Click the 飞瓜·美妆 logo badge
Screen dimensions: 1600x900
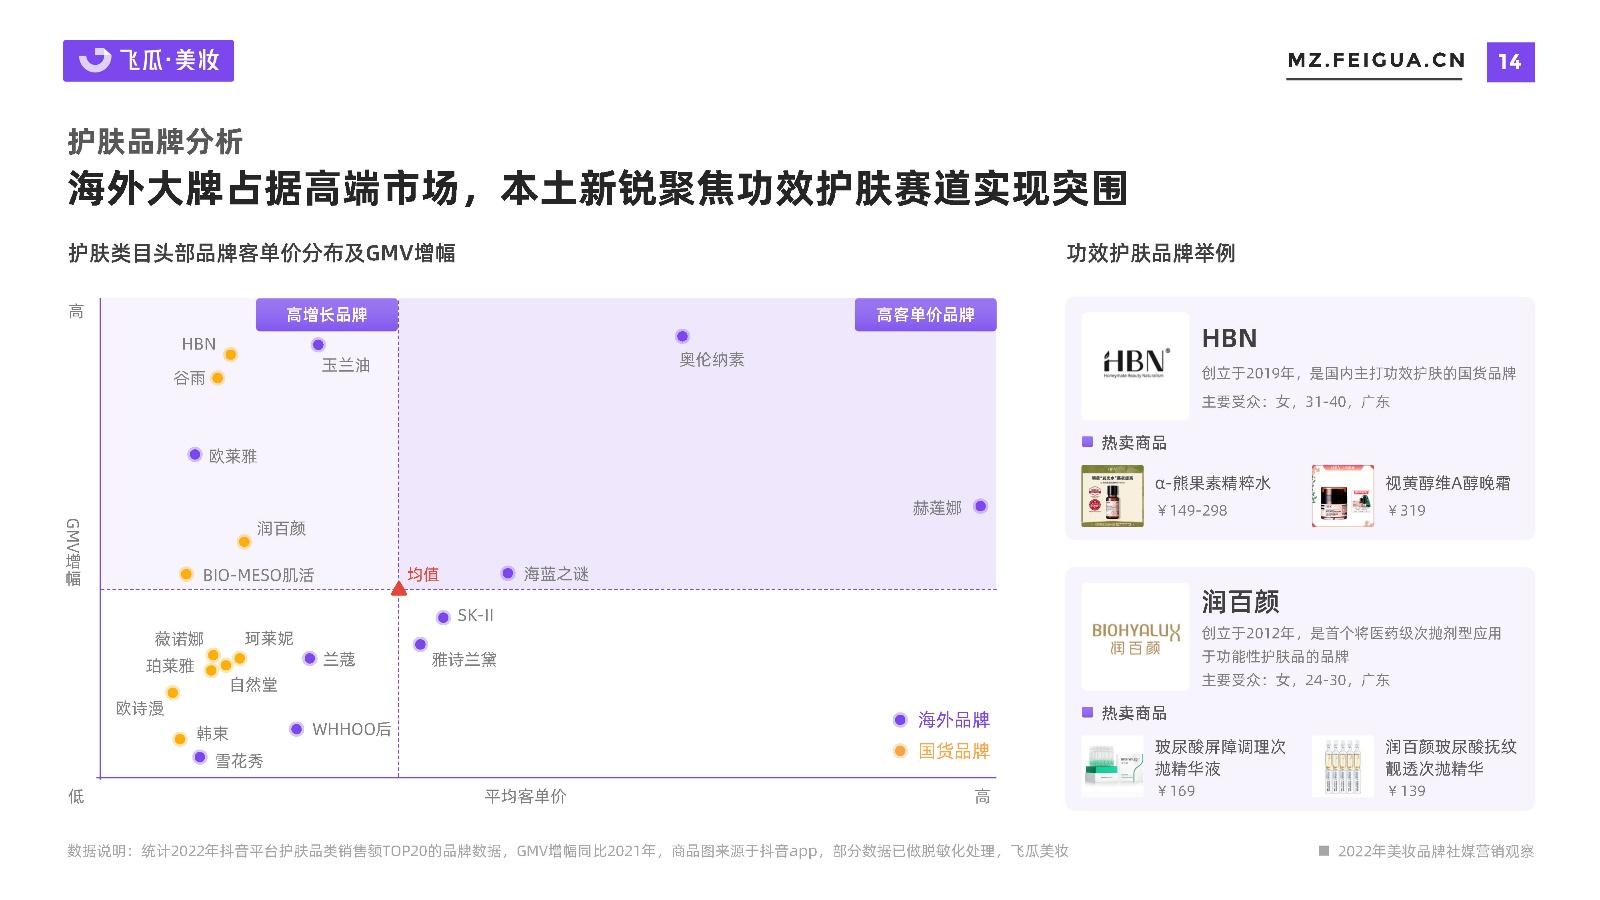[x=148, y=61]
